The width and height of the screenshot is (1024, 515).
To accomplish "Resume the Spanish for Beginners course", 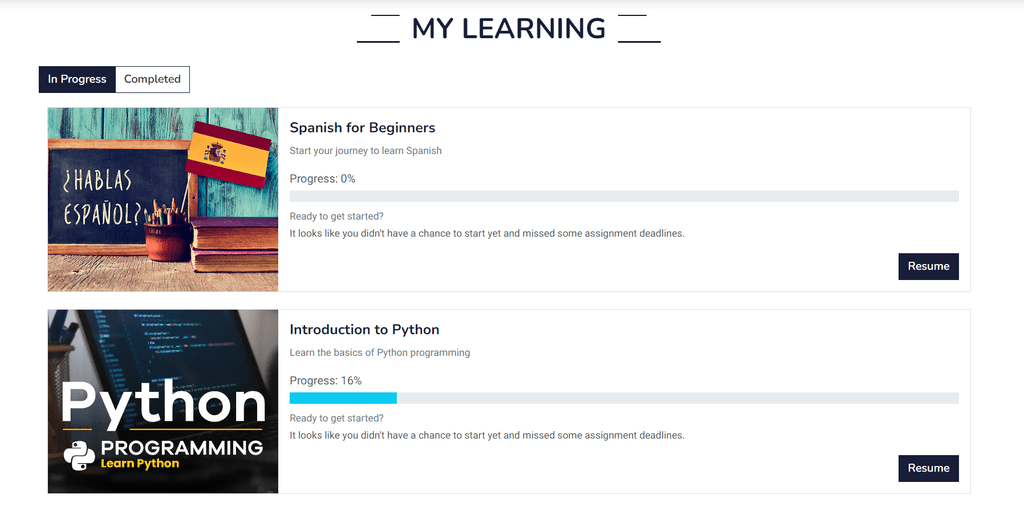I will pyautogui.click(x=928, y=266).
